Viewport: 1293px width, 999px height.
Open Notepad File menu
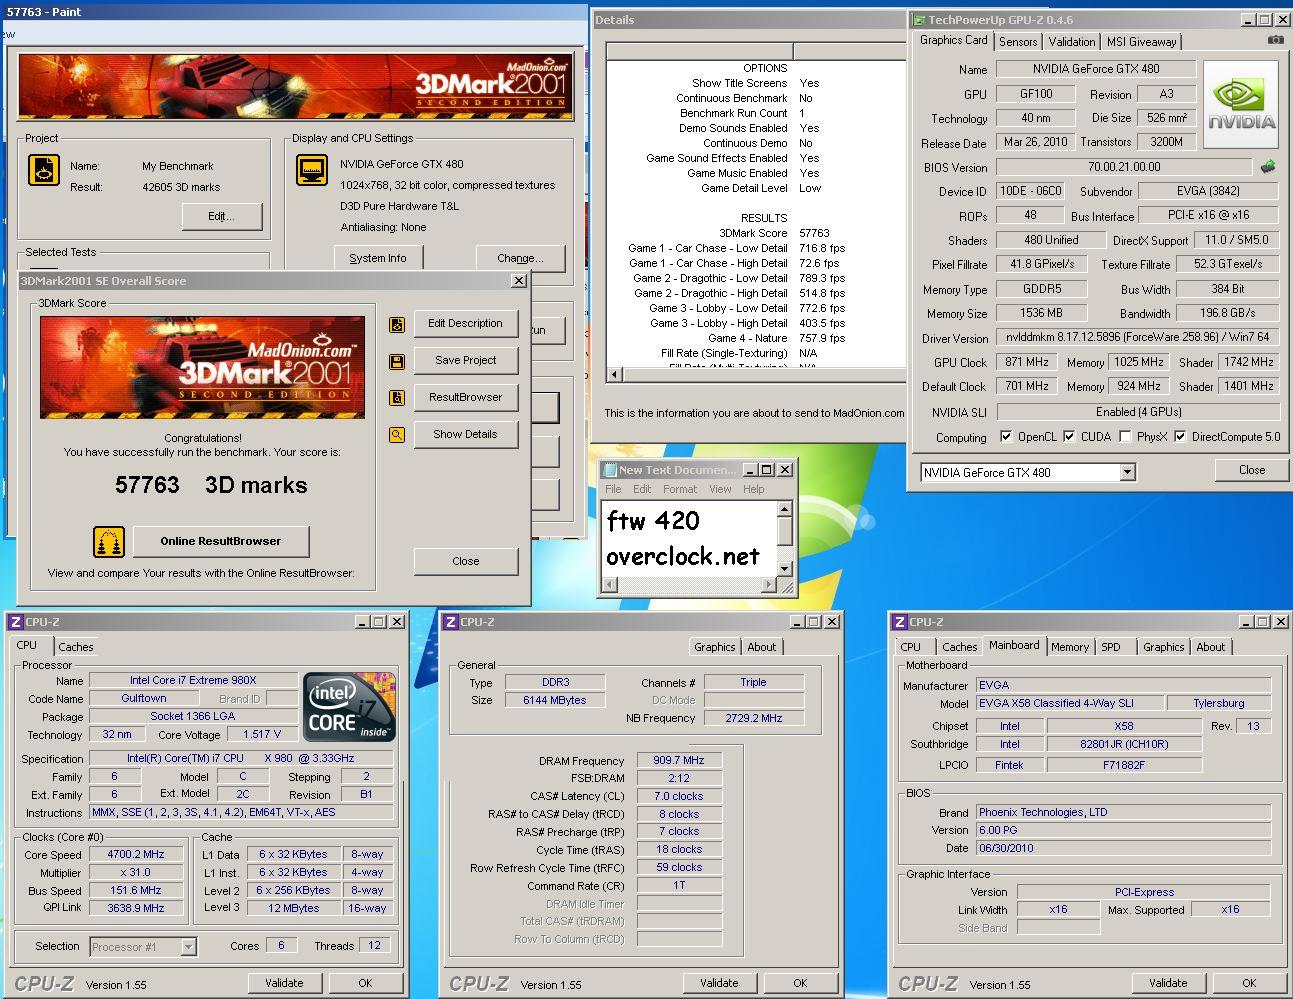[613, 489]
